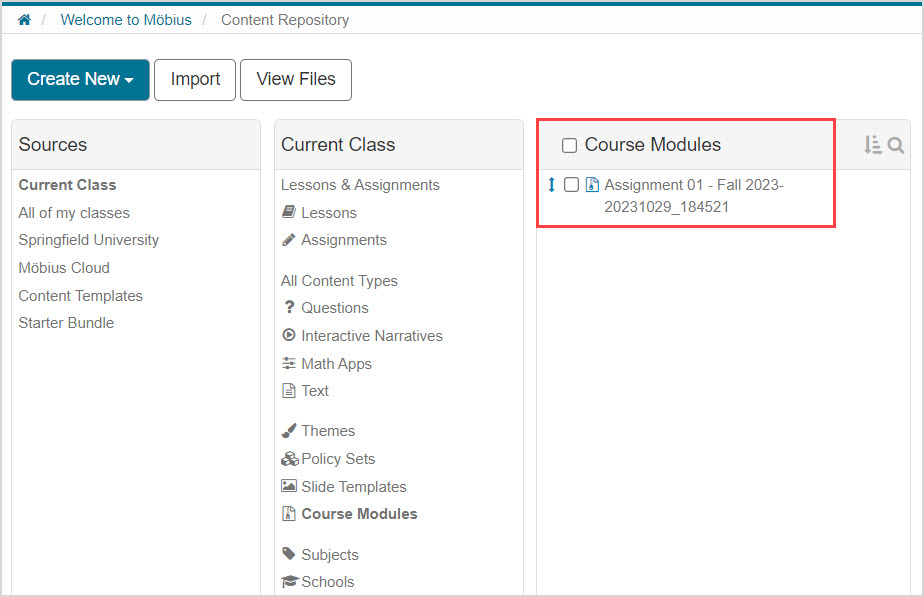The image size is (924, 597).
Task: Open the Assignment 01 - Fall 2023 module
Action: pyautogui.click(x=693, y=185)
